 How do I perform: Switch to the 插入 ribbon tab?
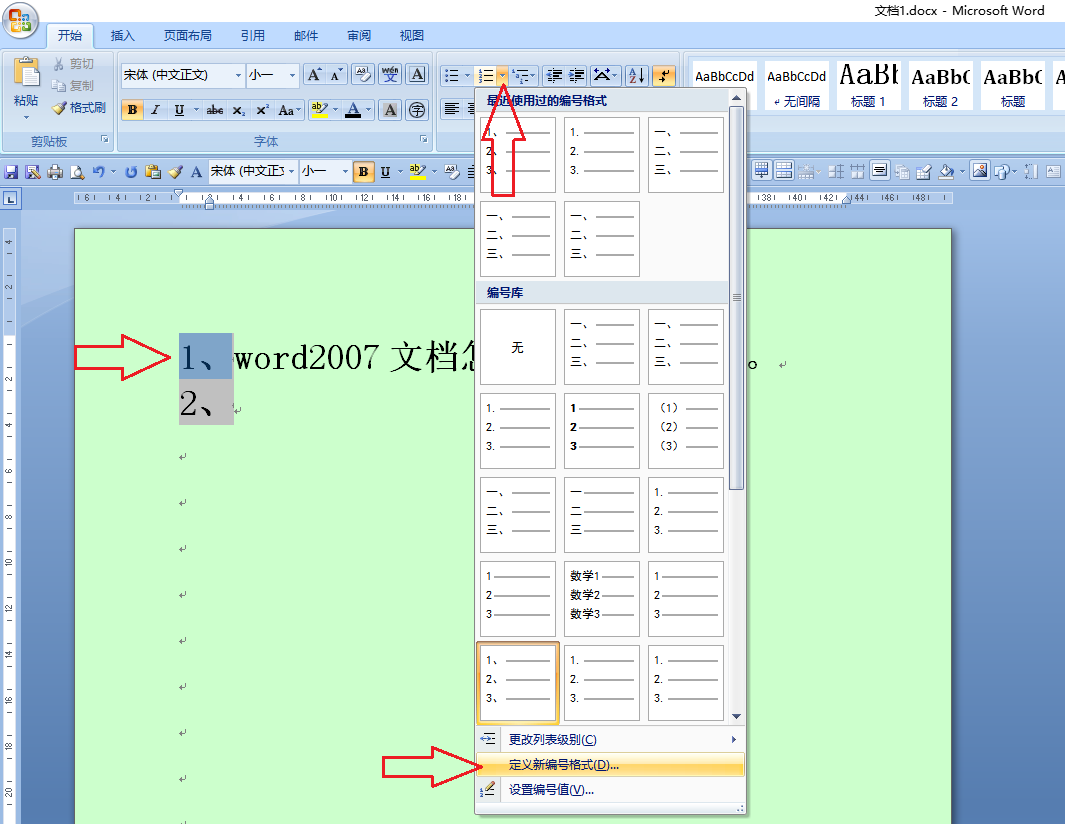point(123,35)
